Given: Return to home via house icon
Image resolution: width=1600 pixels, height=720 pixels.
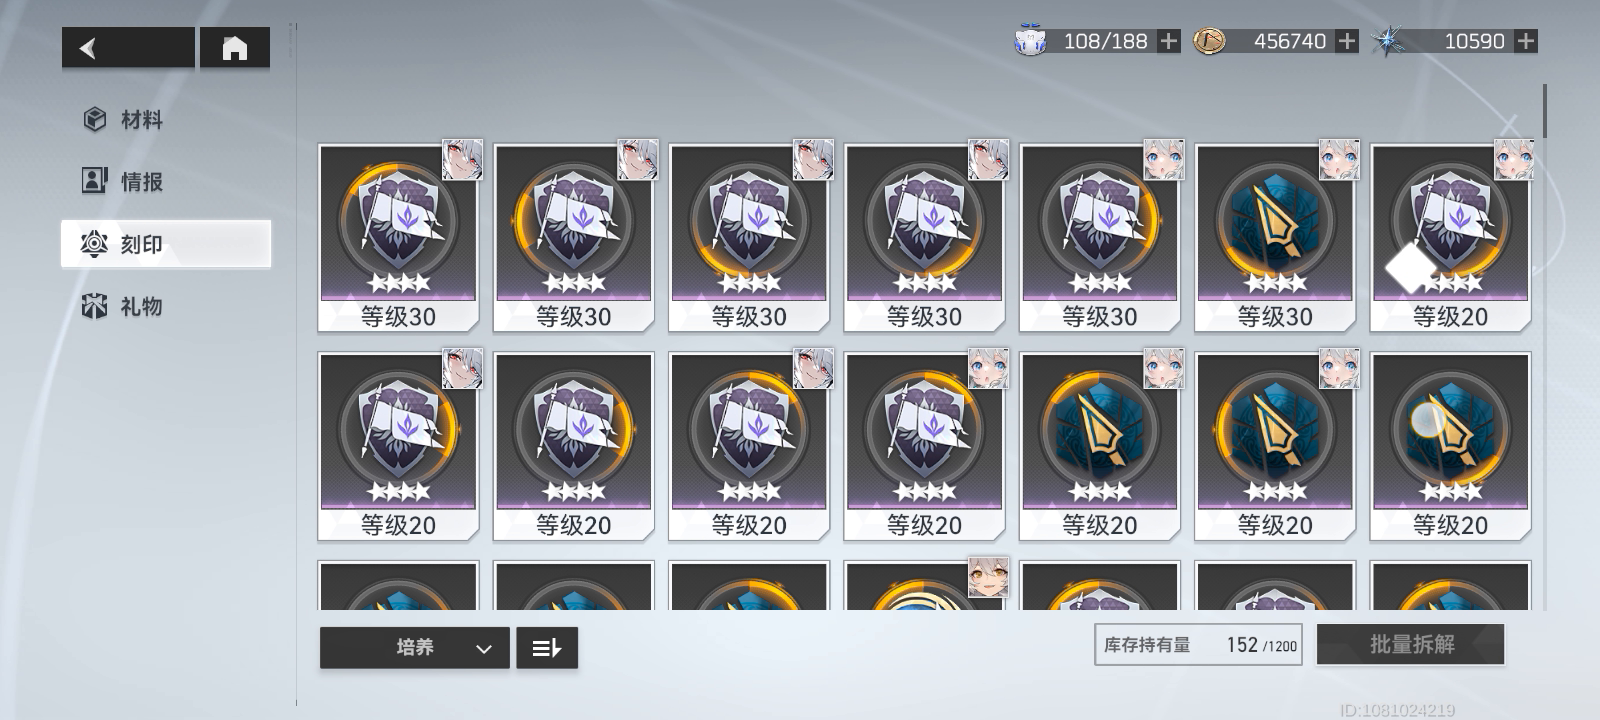Looking at the screenshot, I should coord(235,48).
